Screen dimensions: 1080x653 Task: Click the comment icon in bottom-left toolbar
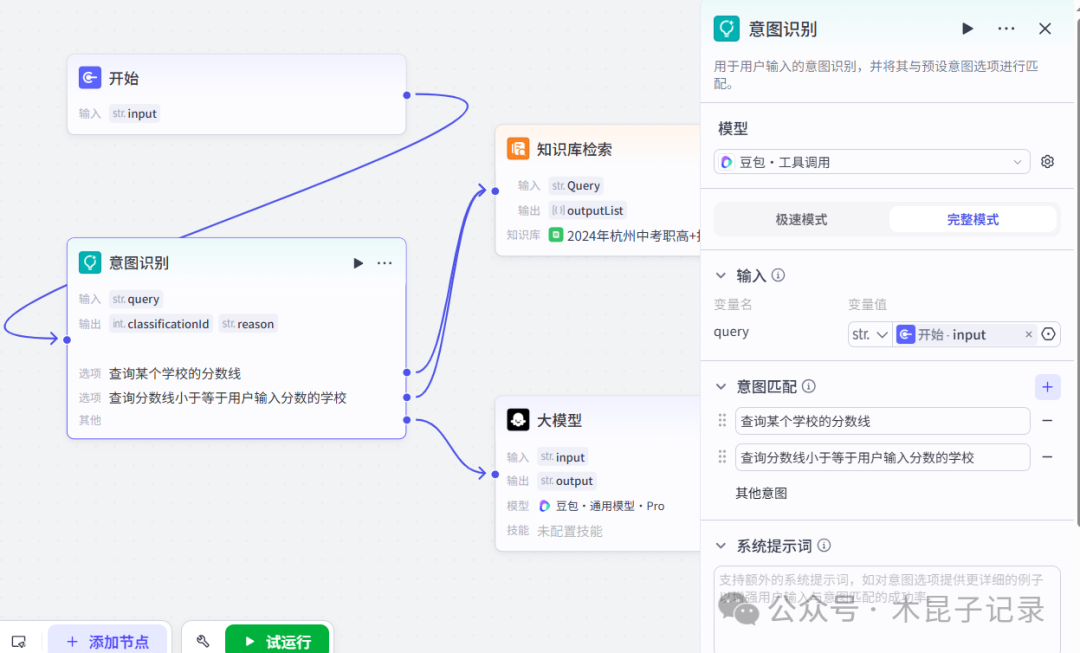point(19,640)
